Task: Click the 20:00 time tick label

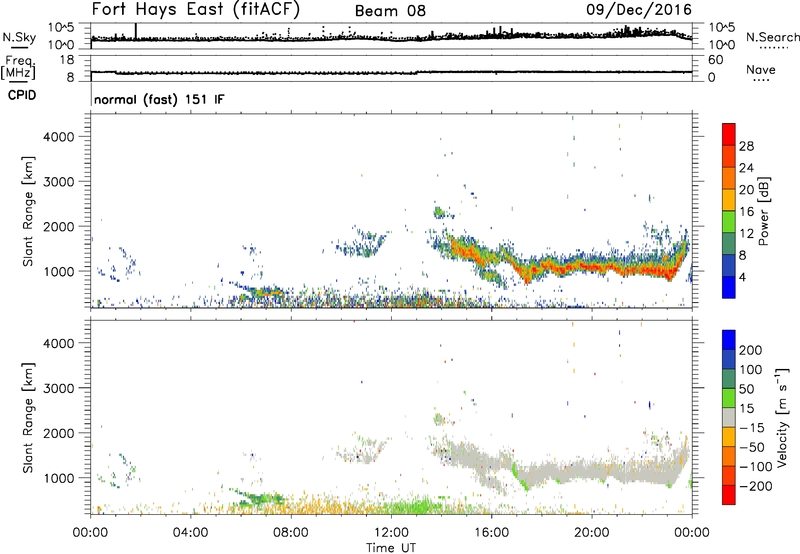Action: point(592,533)
